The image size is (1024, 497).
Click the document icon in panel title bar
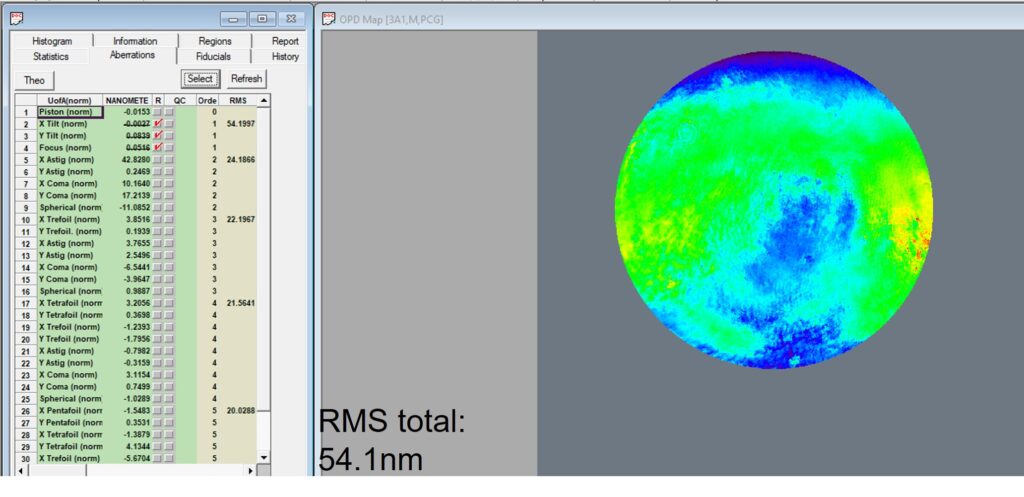pyautogui.click(x=17, y=18)
